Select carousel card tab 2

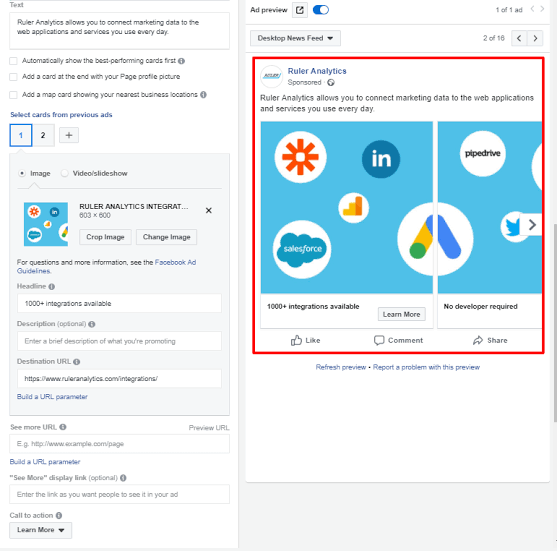point(43,135)
